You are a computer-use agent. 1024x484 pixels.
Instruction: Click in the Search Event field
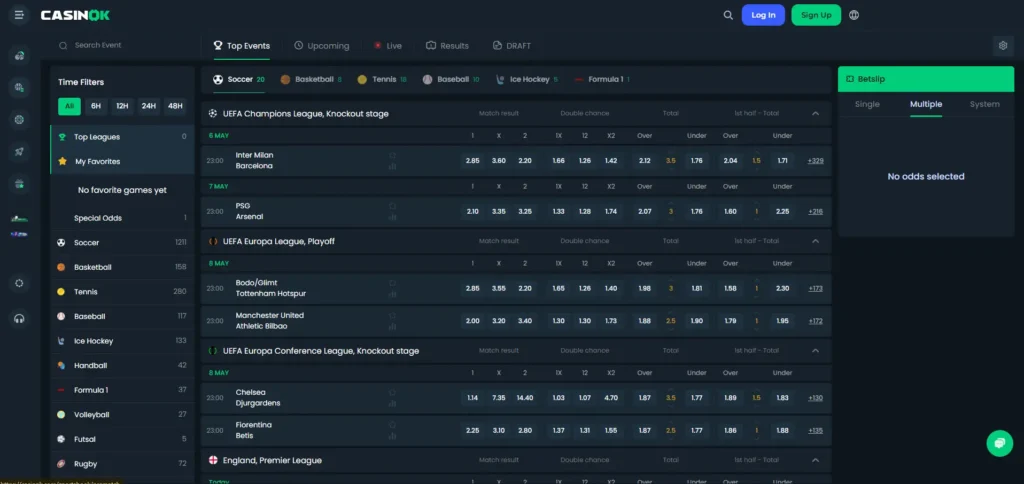click(127, 46)
